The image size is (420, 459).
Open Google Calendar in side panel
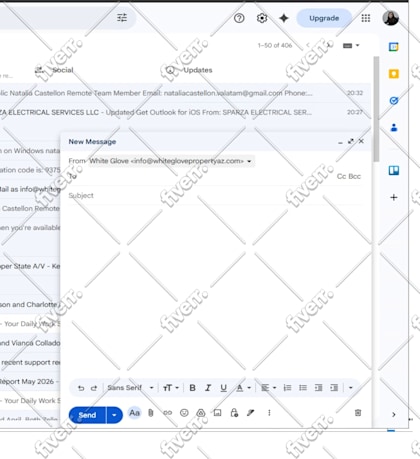click(394, 47)
